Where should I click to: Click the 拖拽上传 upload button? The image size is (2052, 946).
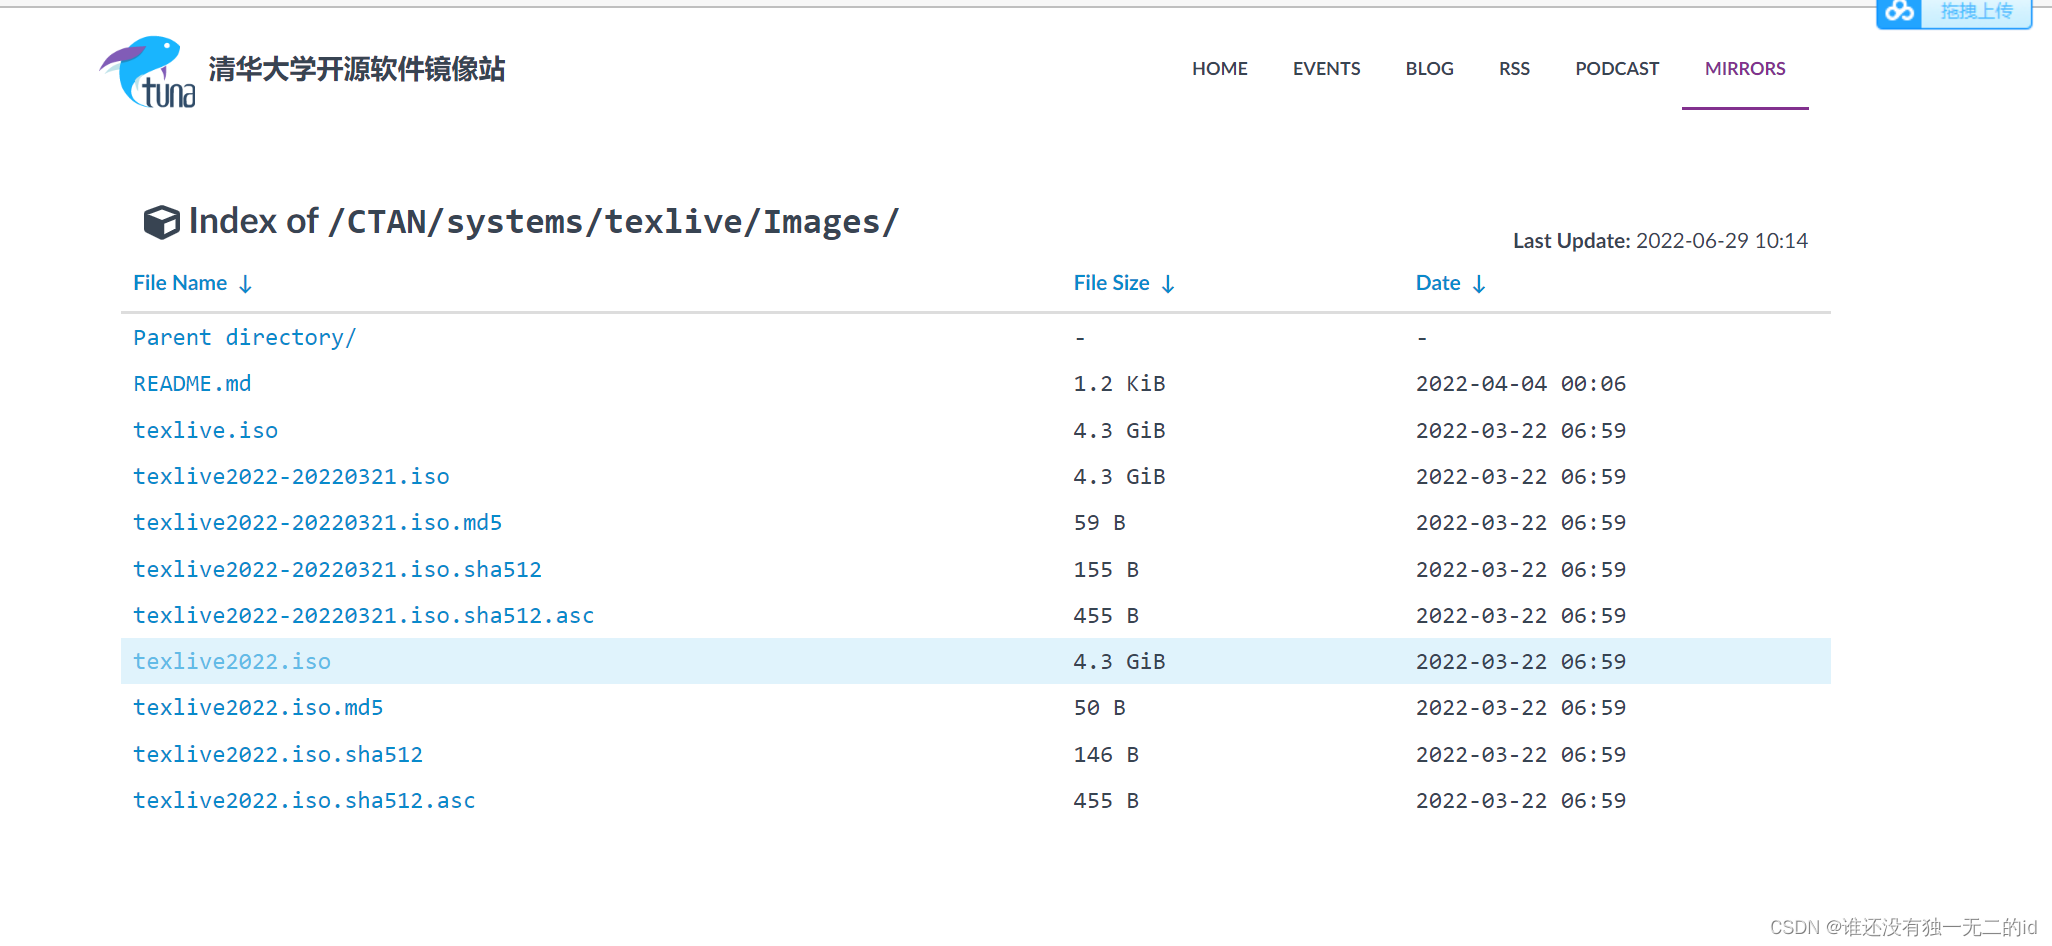(1976, 12)
